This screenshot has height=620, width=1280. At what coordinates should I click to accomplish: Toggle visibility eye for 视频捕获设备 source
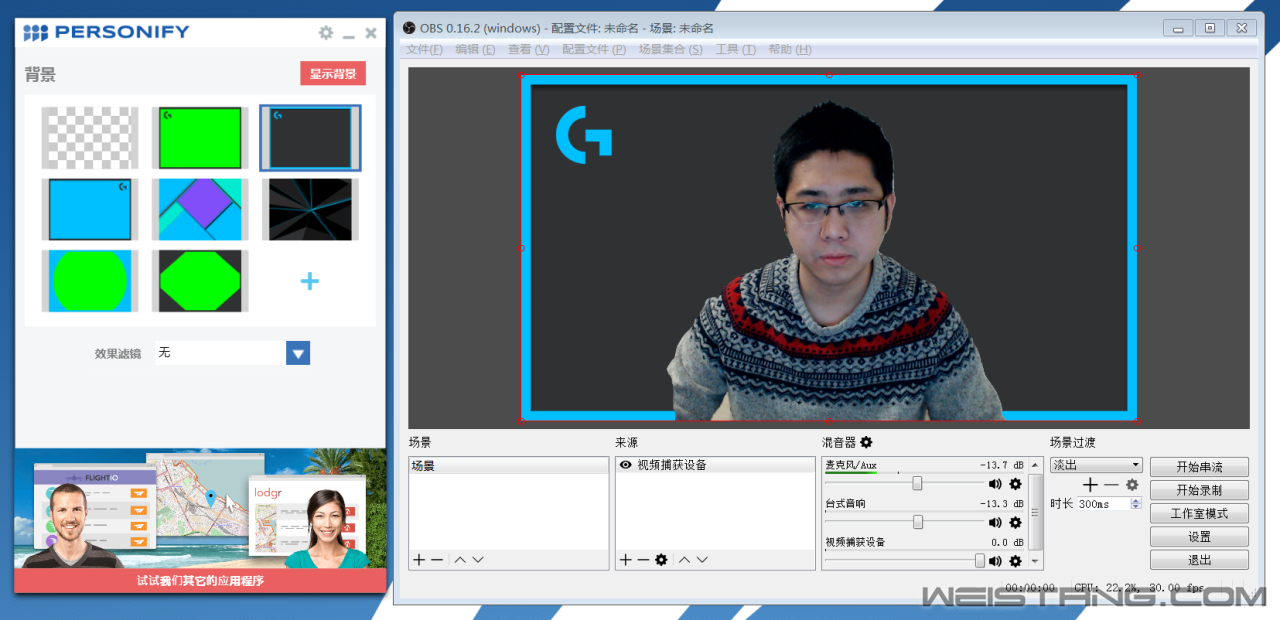click(x=626, y=465)
